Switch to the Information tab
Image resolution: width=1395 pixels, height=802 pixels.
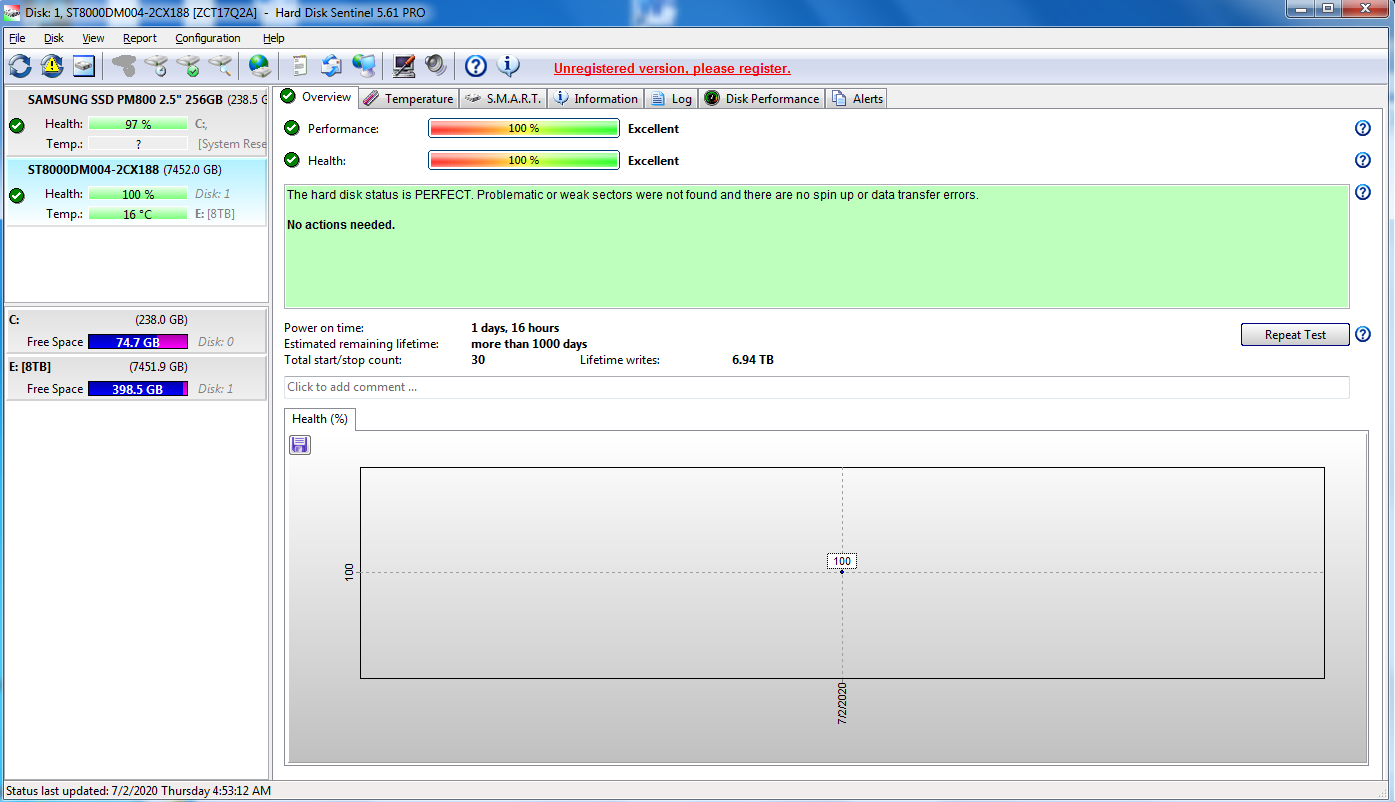point(596,98)
